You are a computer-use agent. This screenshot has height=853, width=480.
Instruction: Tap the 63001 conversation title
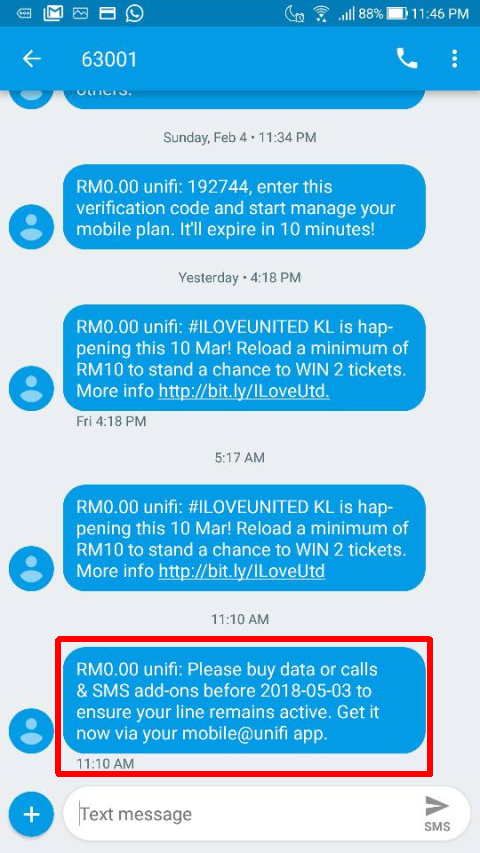pos(109,59)
